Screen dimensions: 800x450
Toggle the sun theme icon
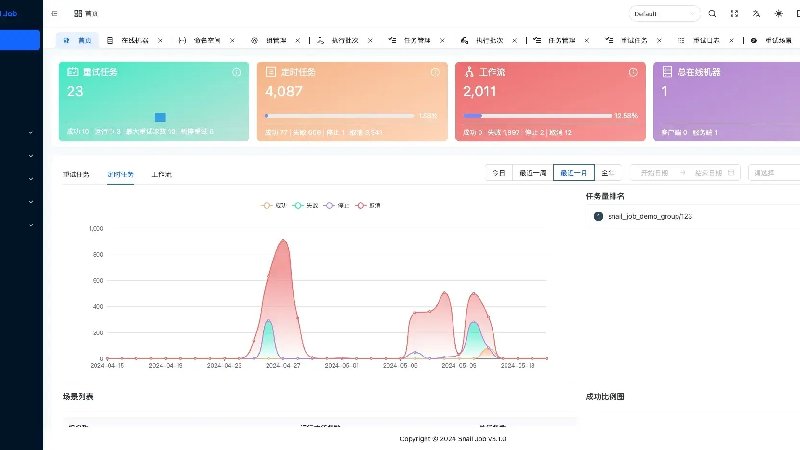pyautogui.click(x=779, y=14)
